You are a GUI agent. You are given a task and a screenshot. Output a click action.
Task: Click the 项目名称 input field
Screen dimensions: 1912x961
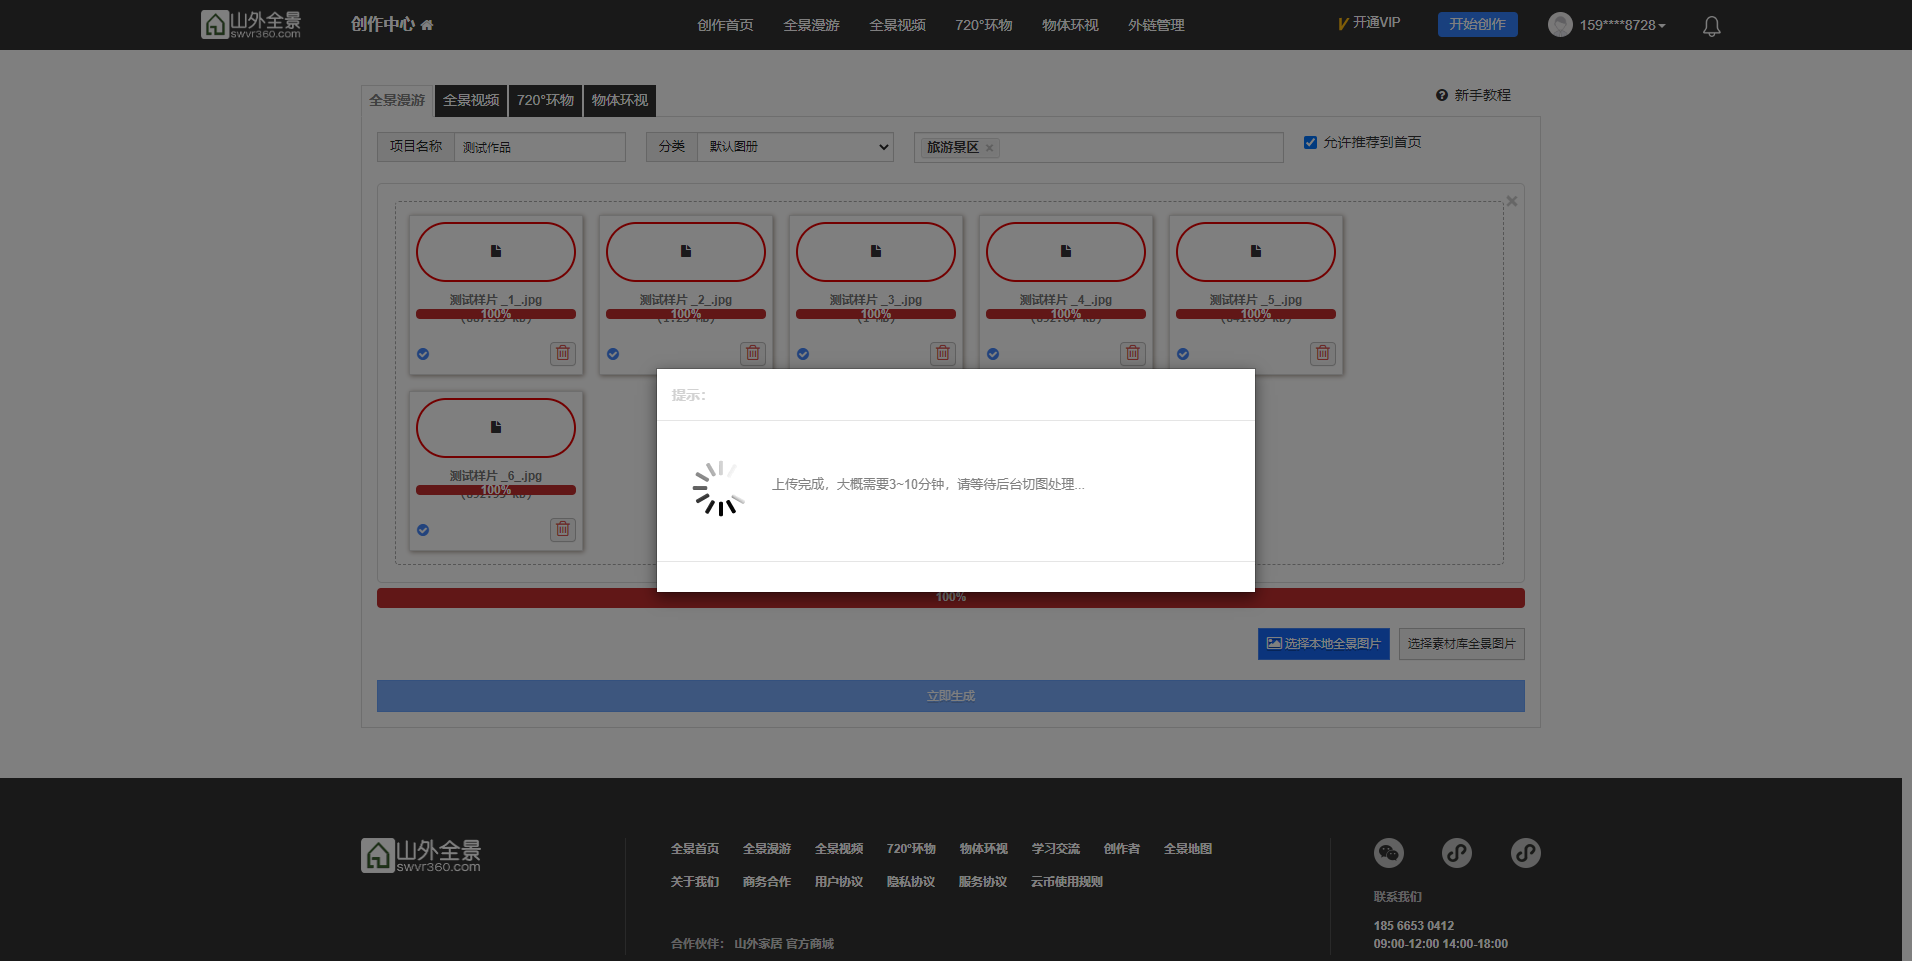[539, 147]
